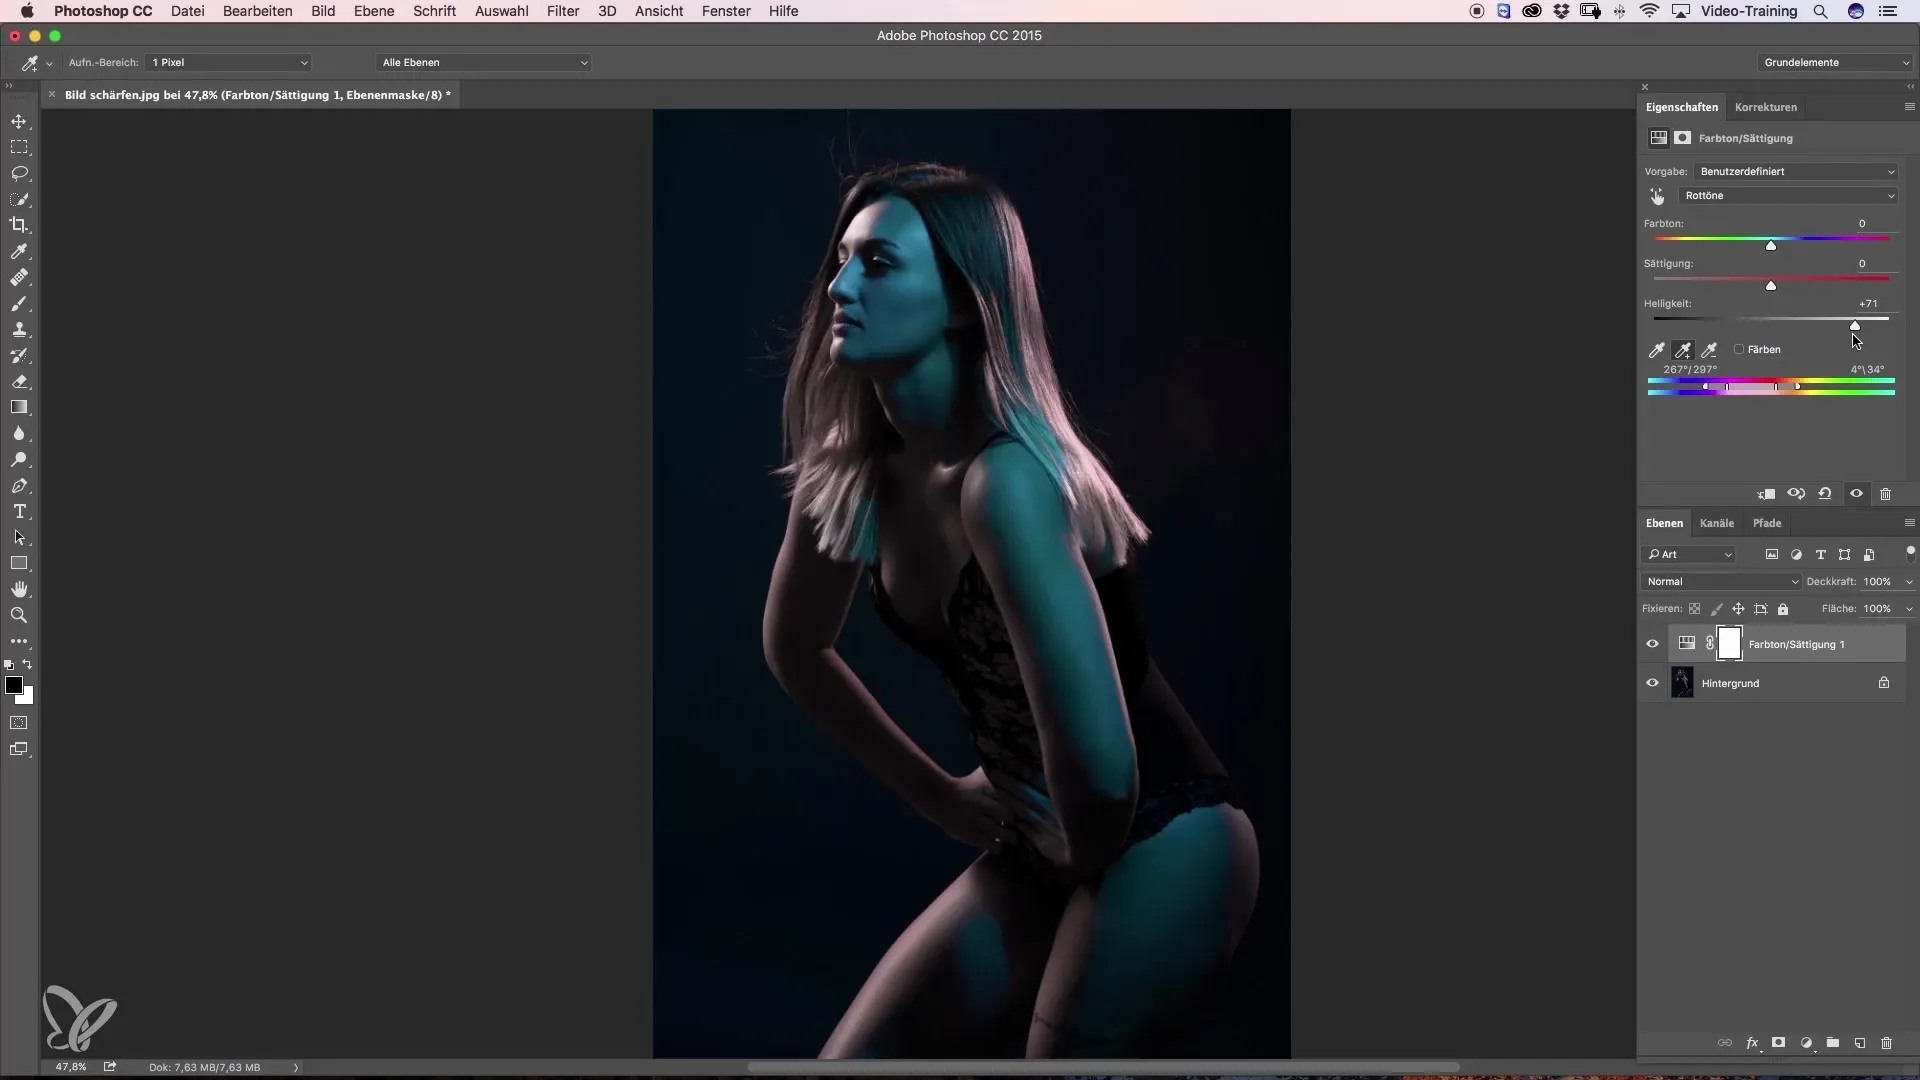Viewport: 1920px width, 1080px height.
Task: Open the Fläche fill dropdown arrow
Action: click(1909, 609)
